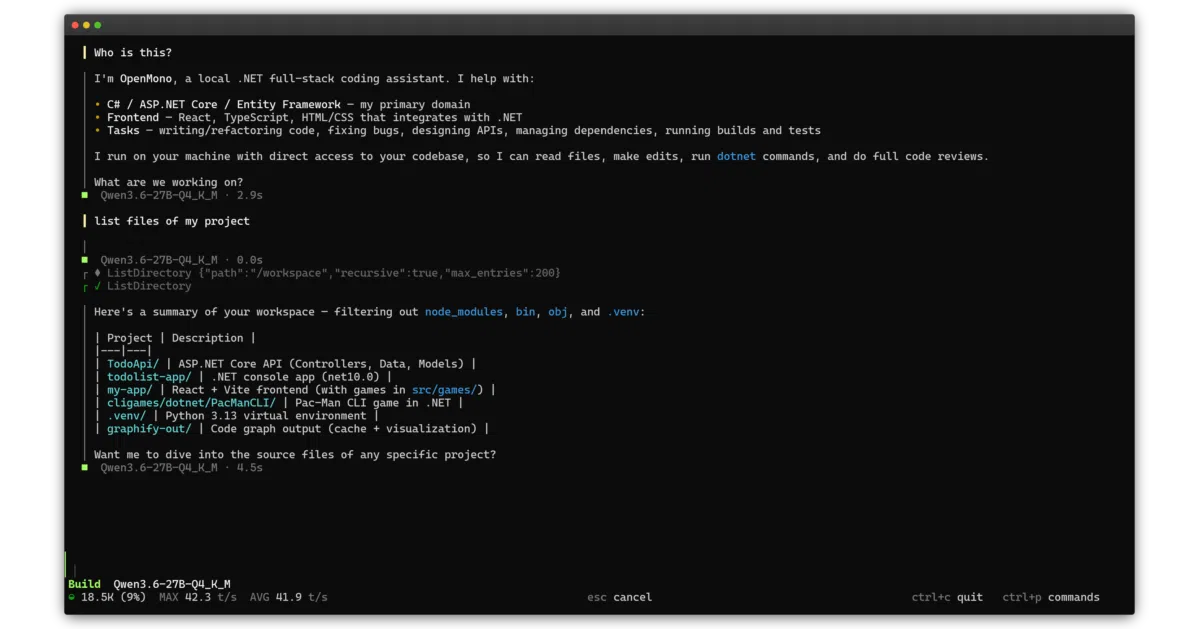Click the 'obj' highlighted word

[558, 312]
